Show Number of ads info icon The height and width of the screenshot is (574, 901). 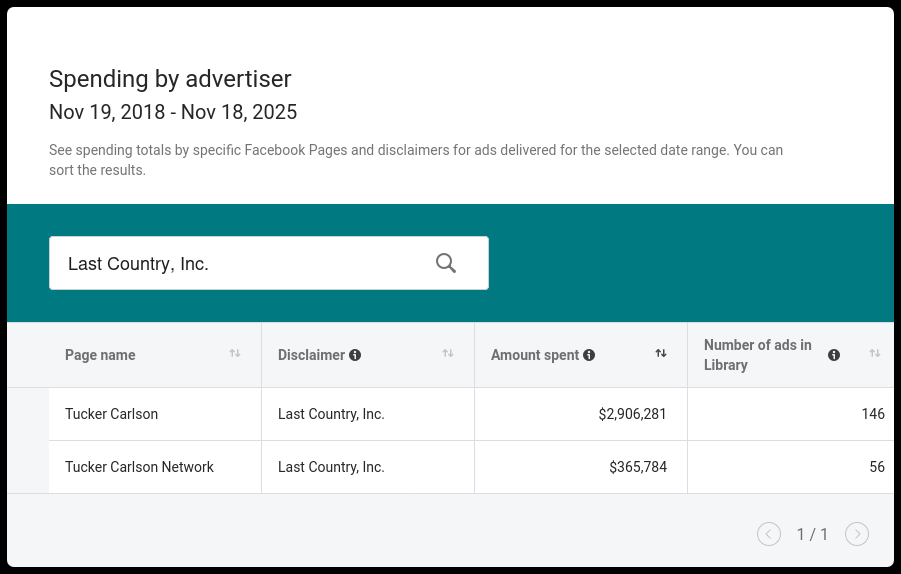[834, 355]
